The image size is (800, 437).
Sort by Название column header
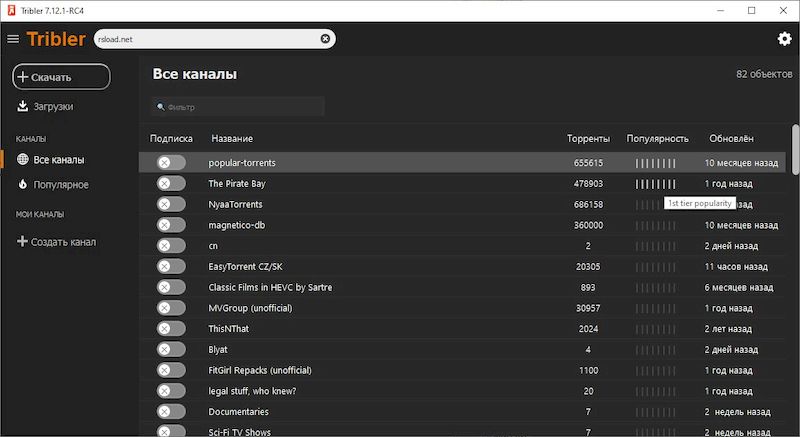[x=232, y=139]
